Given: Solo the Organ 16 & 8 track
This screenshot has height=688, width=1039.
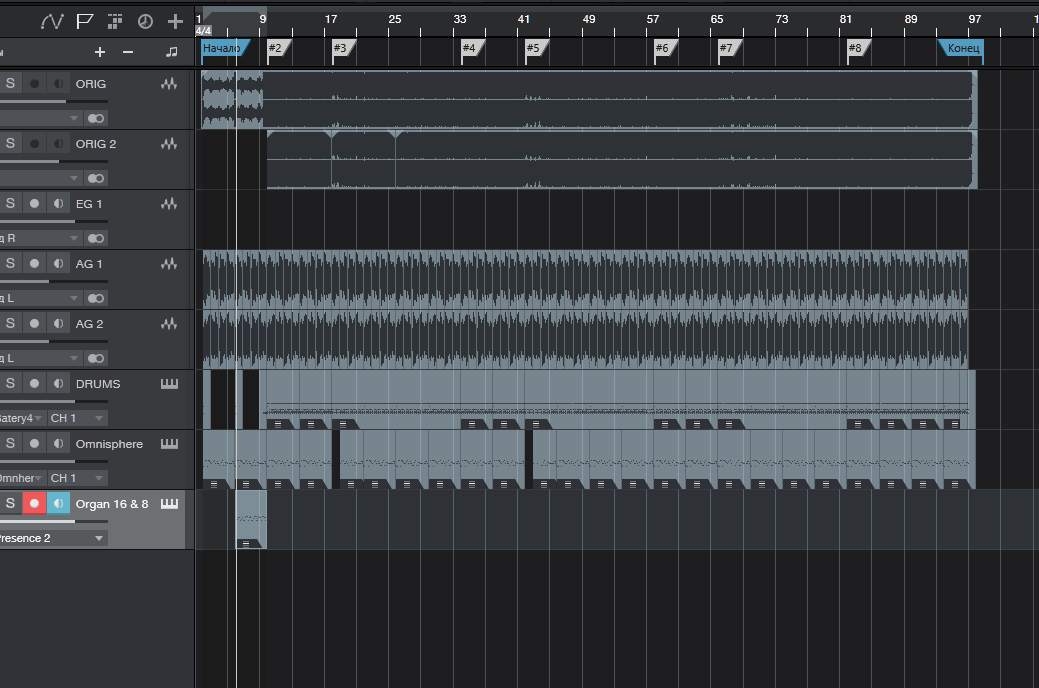Looking at the screenshot, I should pyautogui.click(x=10, y=503).
